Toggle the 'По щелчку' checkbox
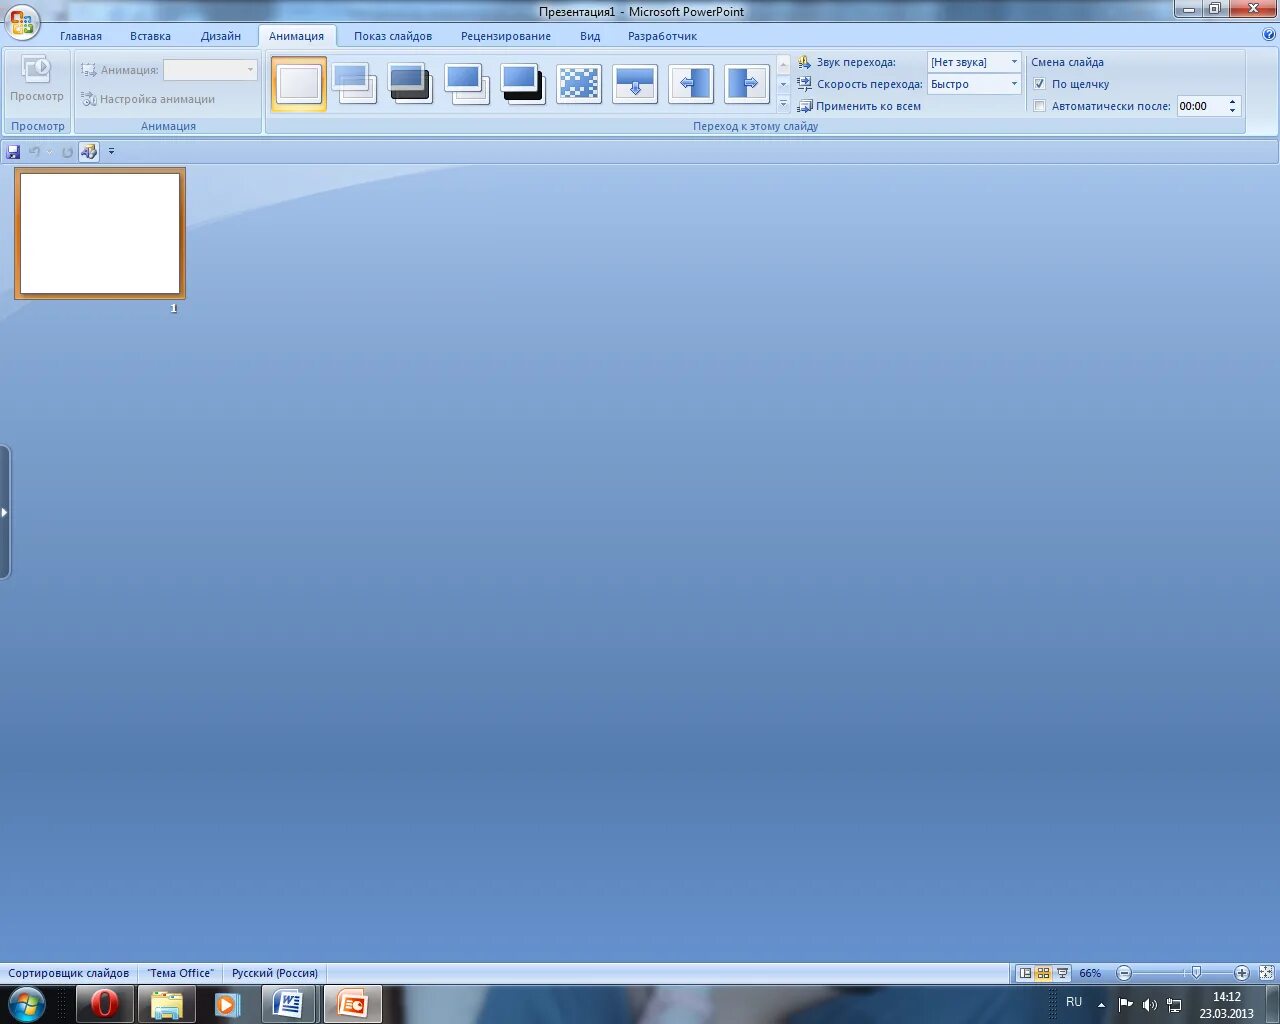 1040,84
